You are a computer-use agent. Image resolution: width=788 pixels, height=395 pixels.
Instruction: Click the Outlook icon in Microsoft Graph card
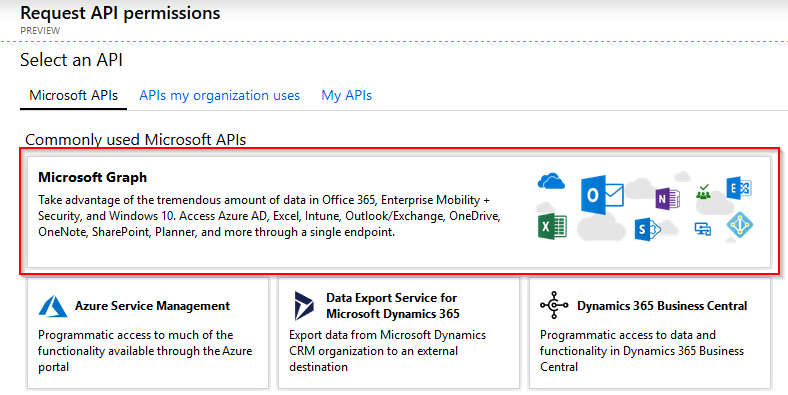click(602, 195)
